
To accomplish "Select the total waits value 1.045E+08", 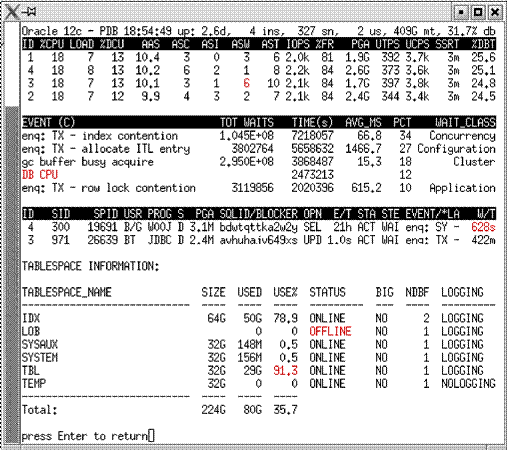I will tap(247, 136).
